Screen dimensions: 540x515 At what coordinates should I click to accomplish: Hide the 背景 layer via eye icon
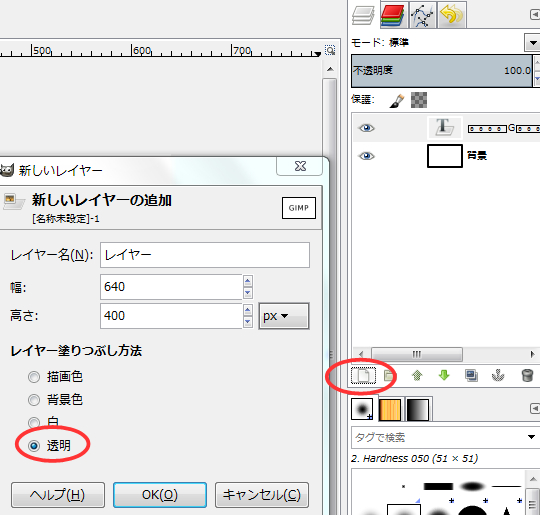[366, 156]
